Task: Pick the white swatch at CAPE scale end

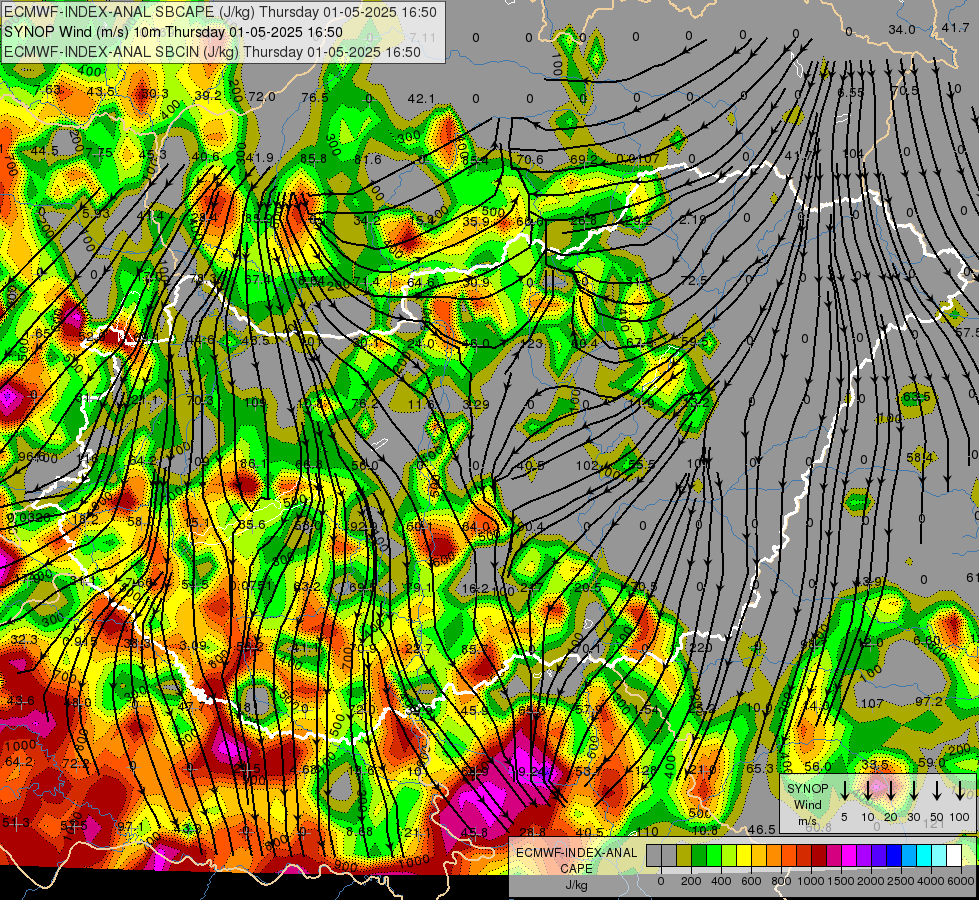Action: click(955, 855)
